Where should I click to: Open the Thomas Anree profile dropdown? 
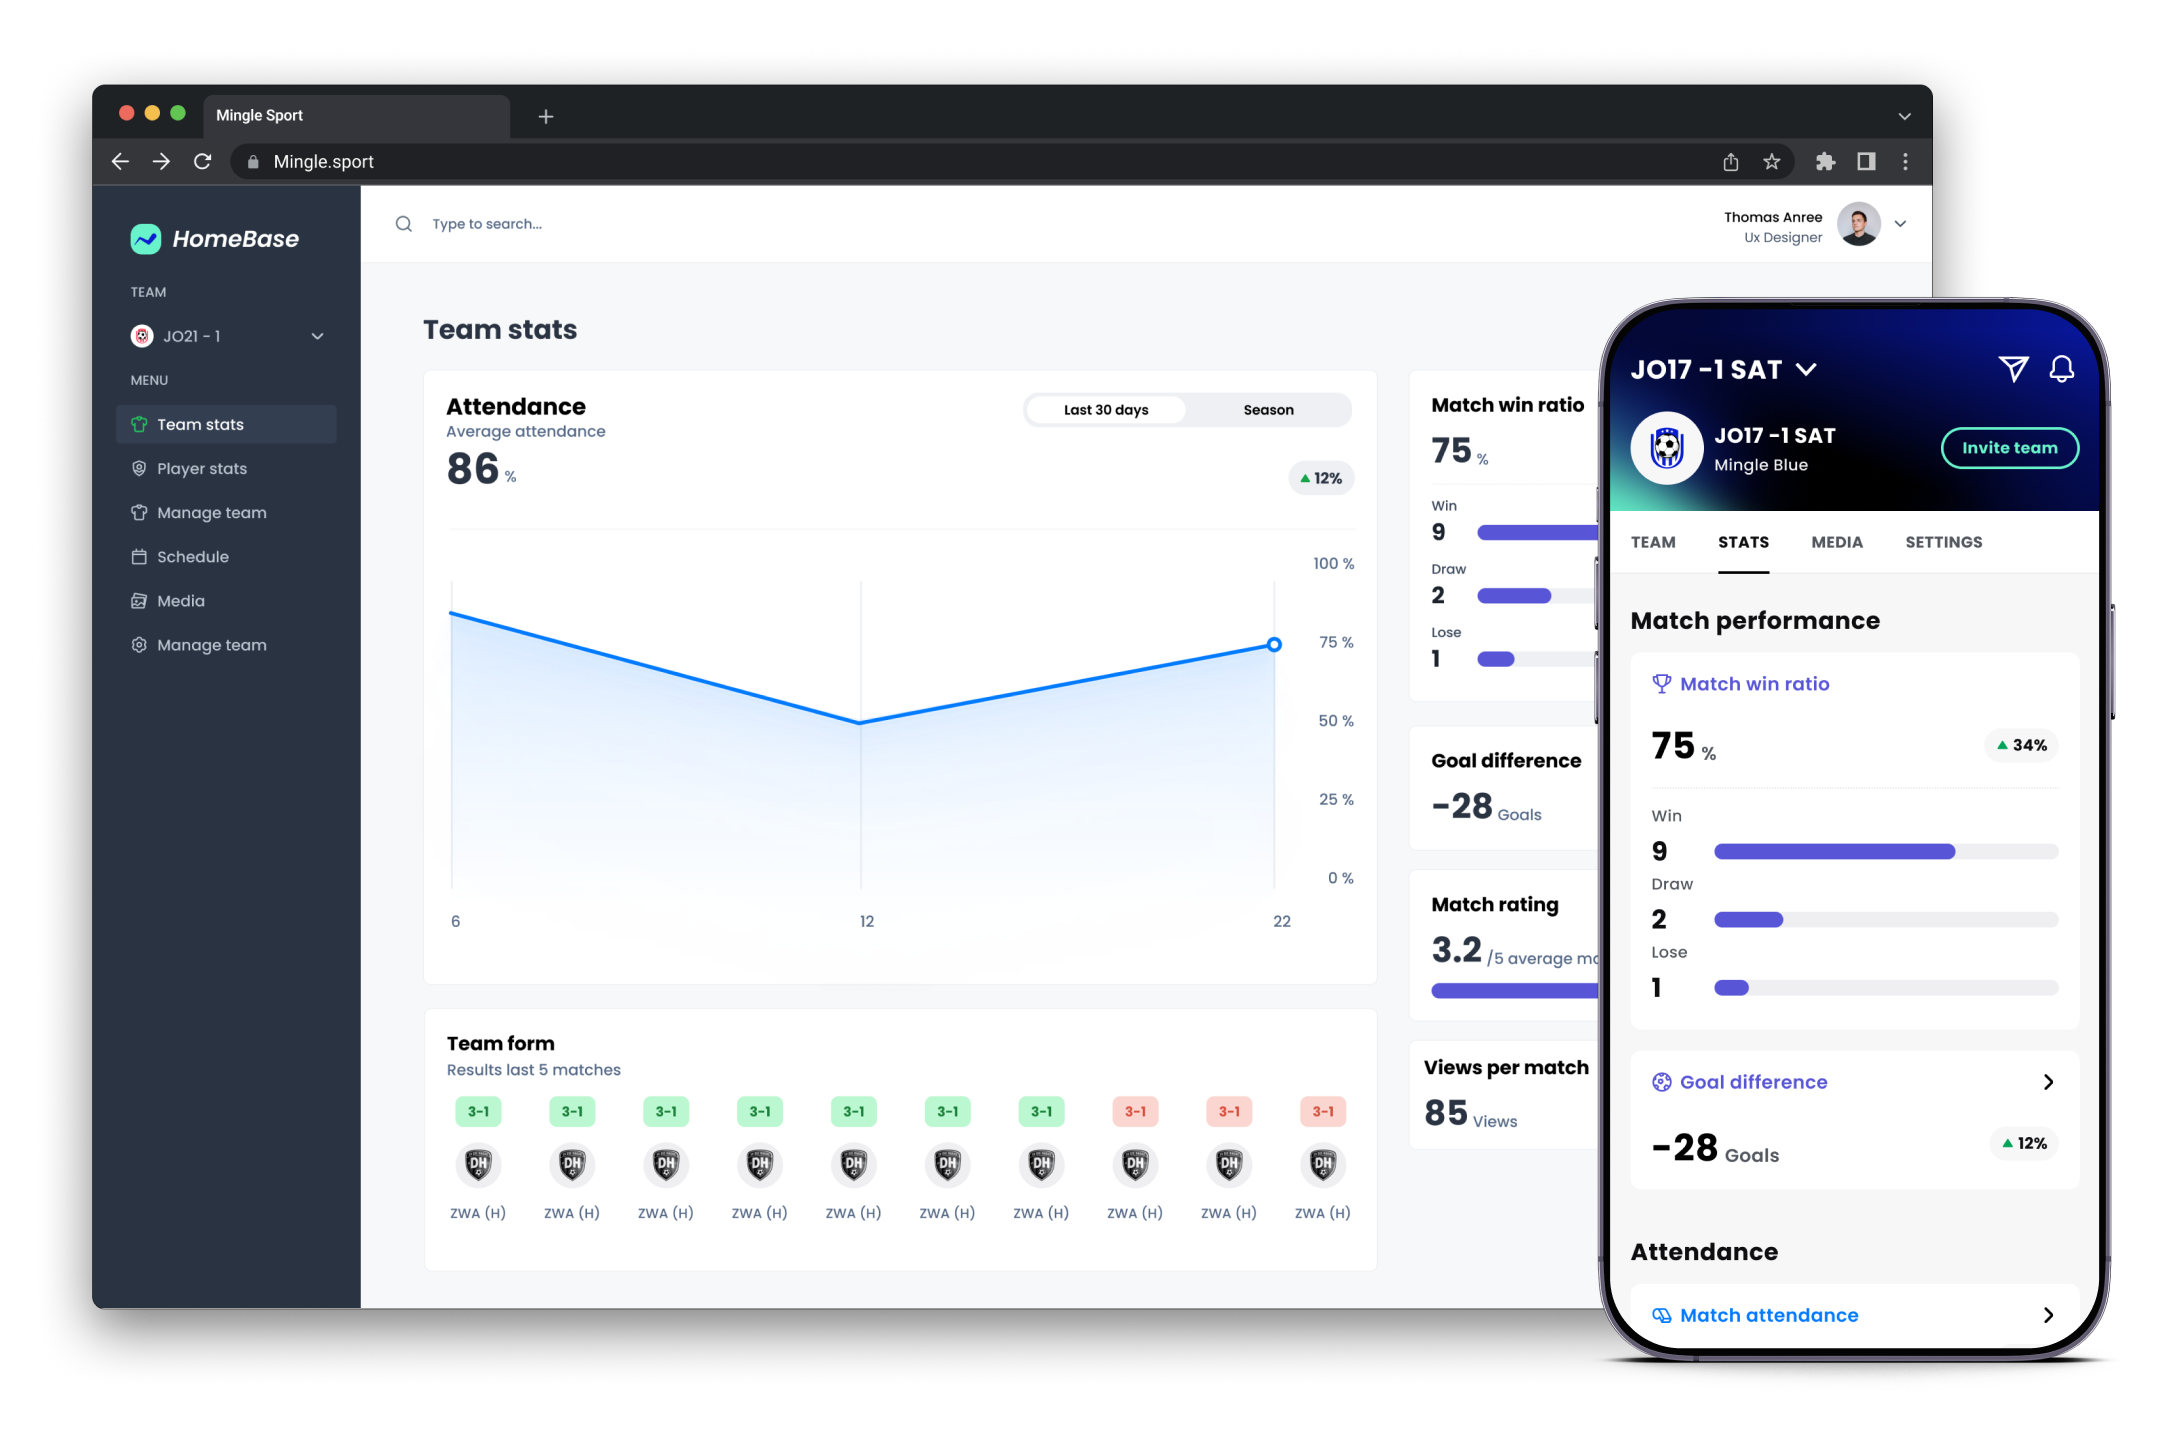coord(1900,224)
